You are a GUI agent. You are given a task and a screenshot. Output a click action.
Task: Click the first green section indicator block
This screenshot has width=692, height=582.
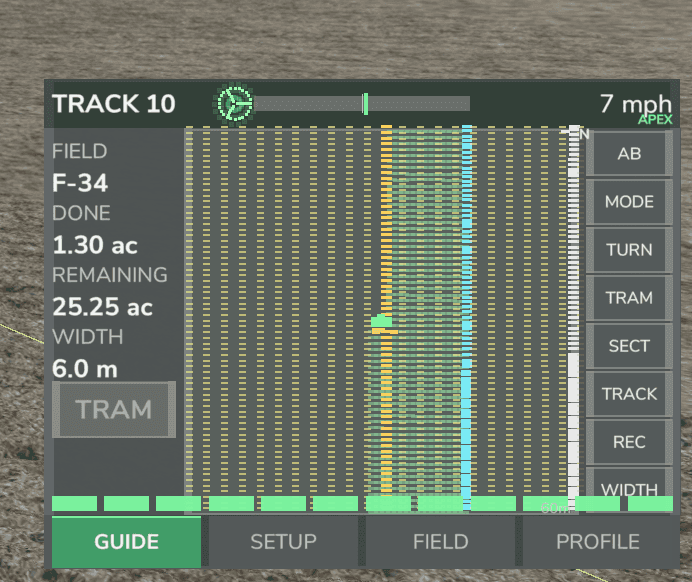point(75,503)
